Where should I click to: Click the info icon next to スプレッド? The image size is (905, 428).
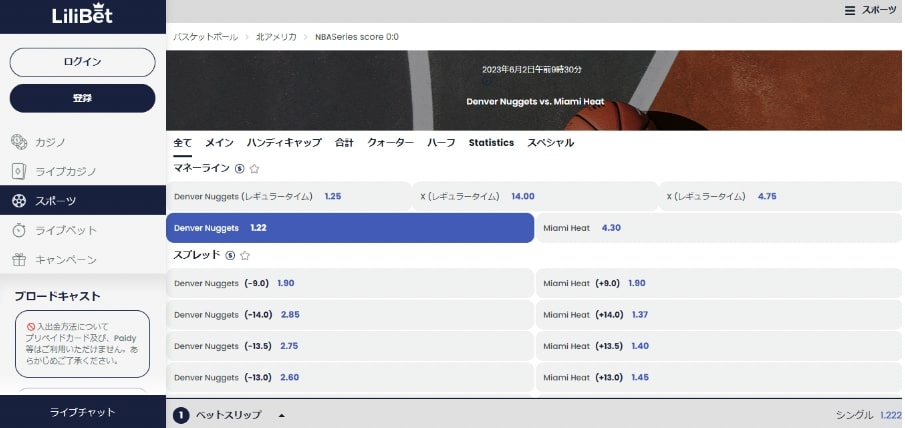click(x=230, y=255)
